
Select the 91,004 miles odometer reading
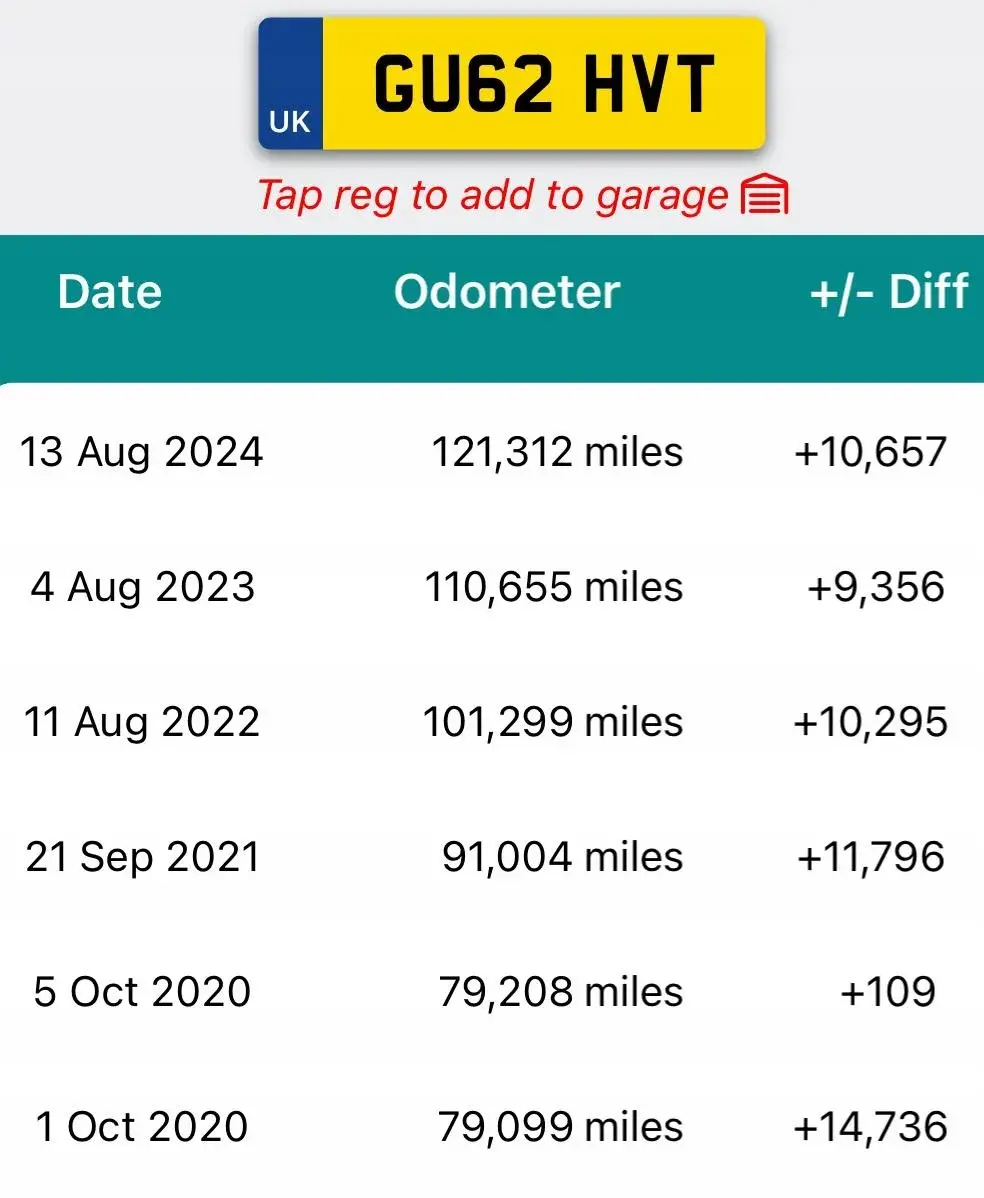(x=562, y=856)
